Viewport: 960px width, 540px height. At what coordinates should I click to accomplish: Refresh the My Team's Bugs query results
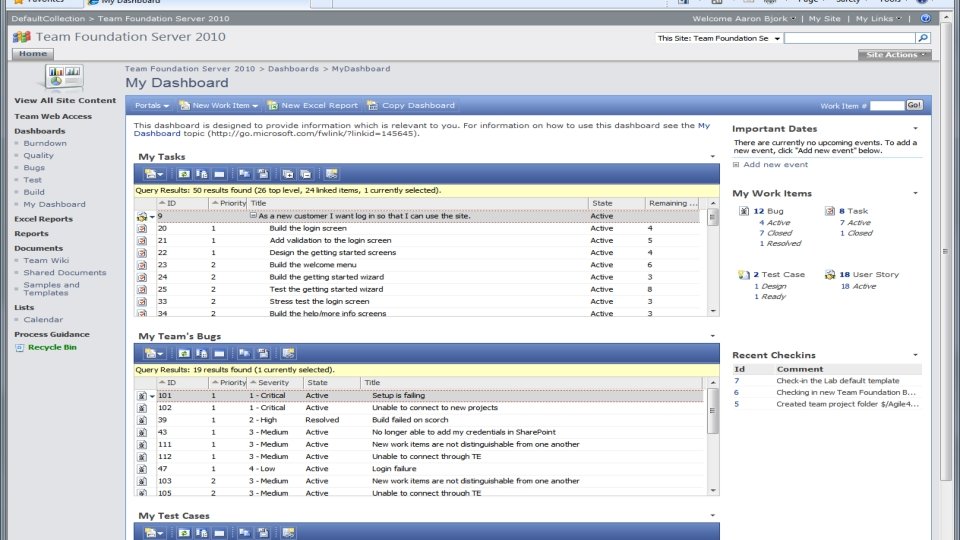[184, 354]
